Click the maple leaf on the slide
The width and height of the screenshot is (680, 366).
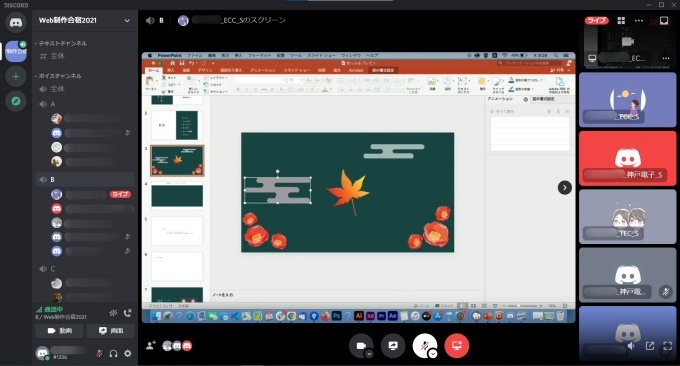[348, 192]
